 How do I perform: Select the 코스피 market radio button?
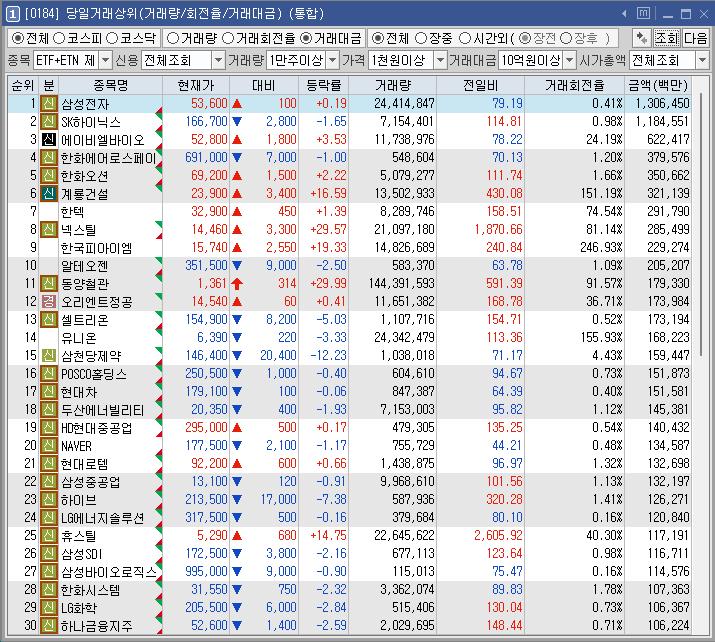(59, 38)
